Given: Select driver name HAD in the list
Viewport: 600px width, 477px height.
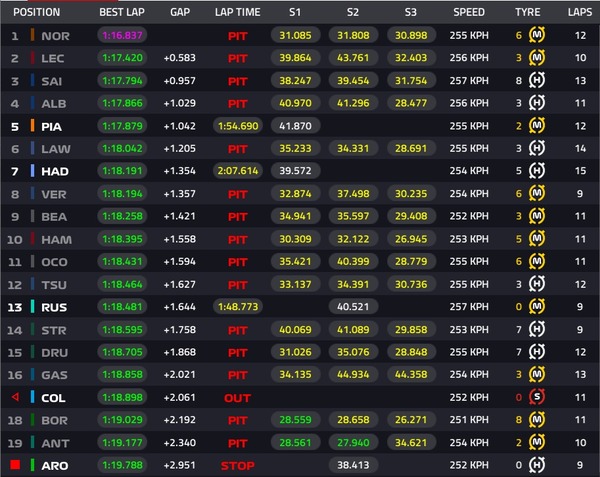Looking at the screenshot, I should (x=55, y=171).
